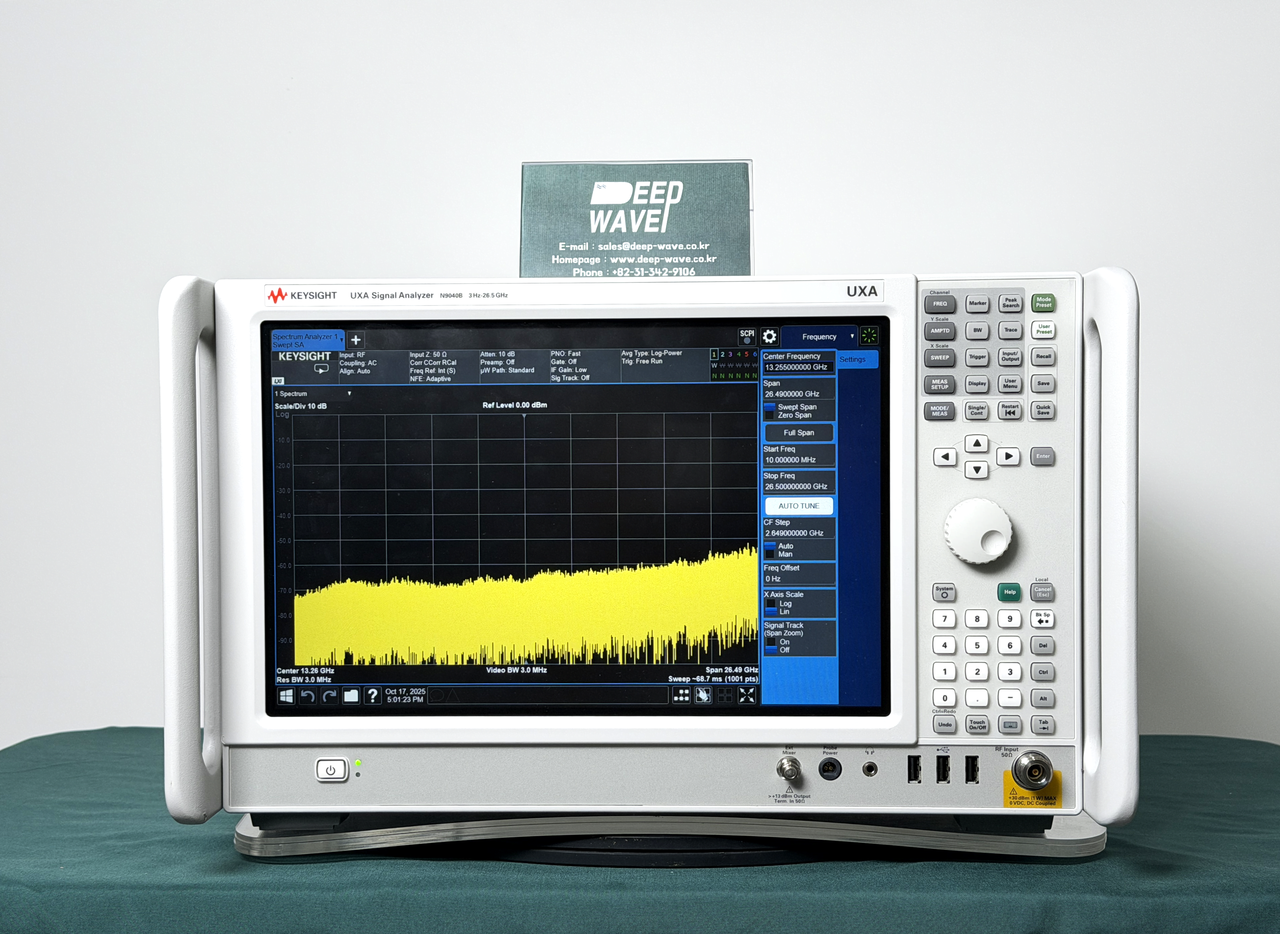Edit the CF Step value field

[799, 533]
